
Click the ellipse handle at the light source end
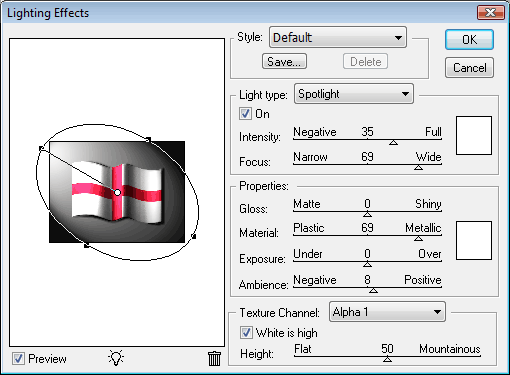click(x=41, y=148)
